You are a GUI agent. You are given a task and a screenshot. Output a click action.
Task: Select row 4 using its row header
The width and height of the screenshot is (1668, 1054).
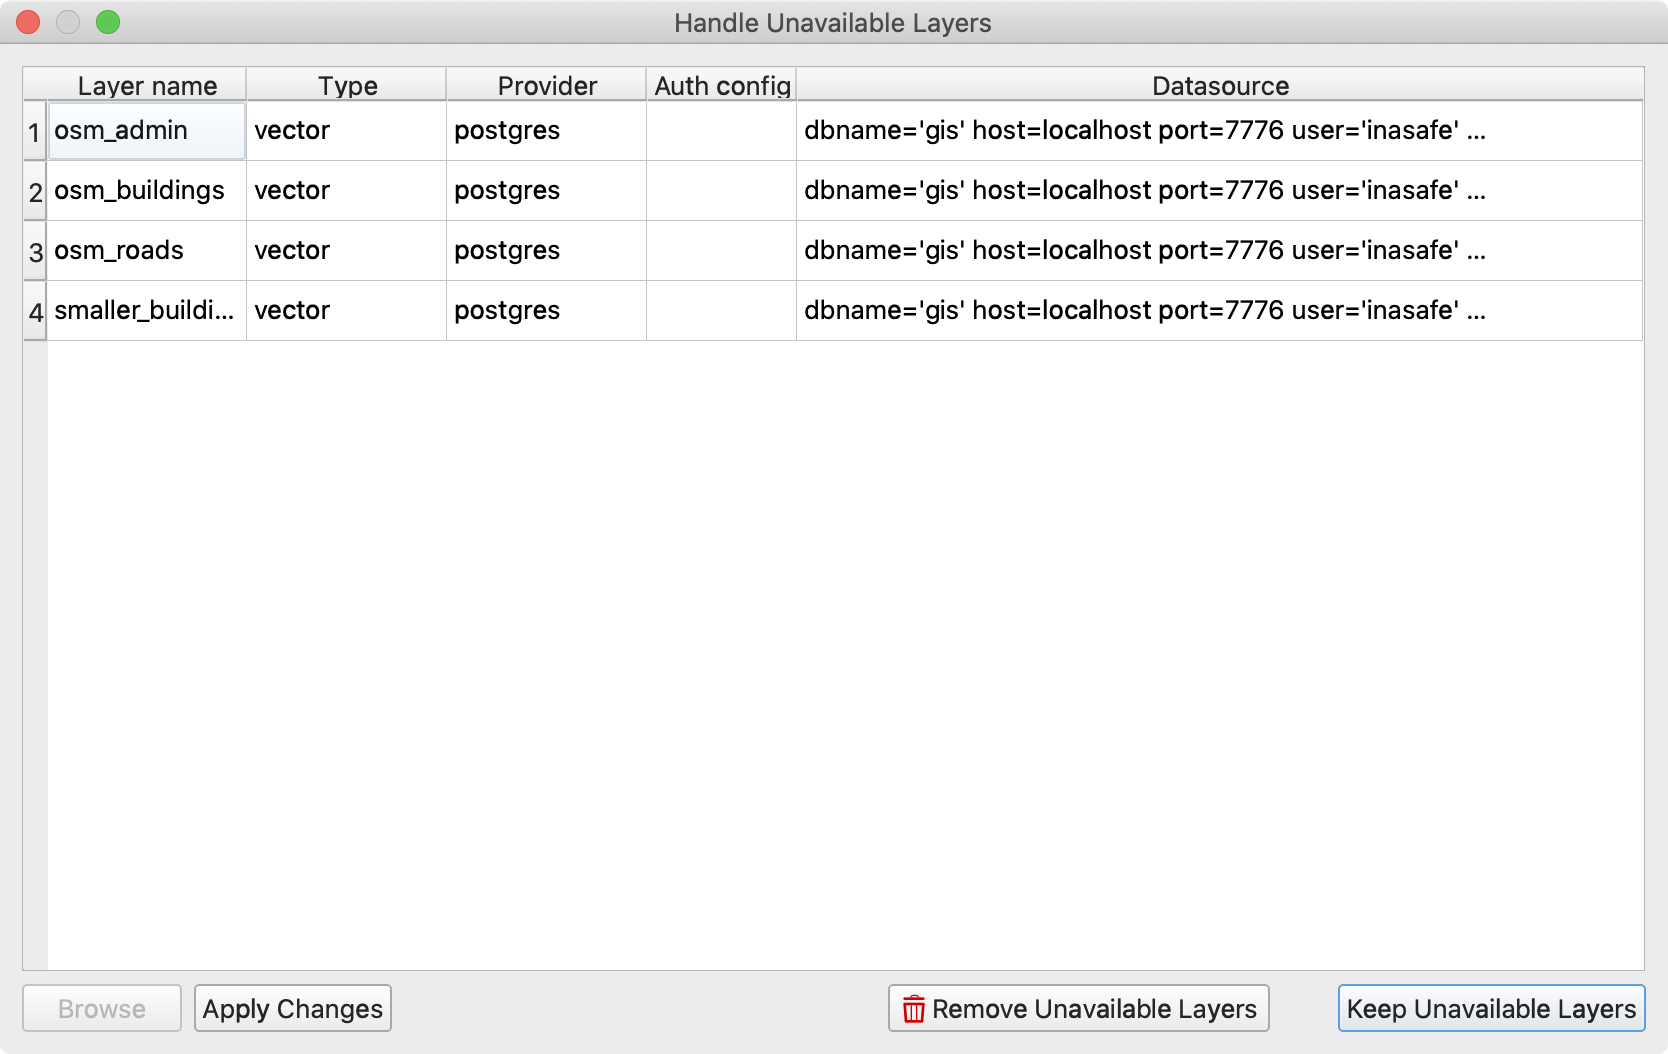(35, 312)
